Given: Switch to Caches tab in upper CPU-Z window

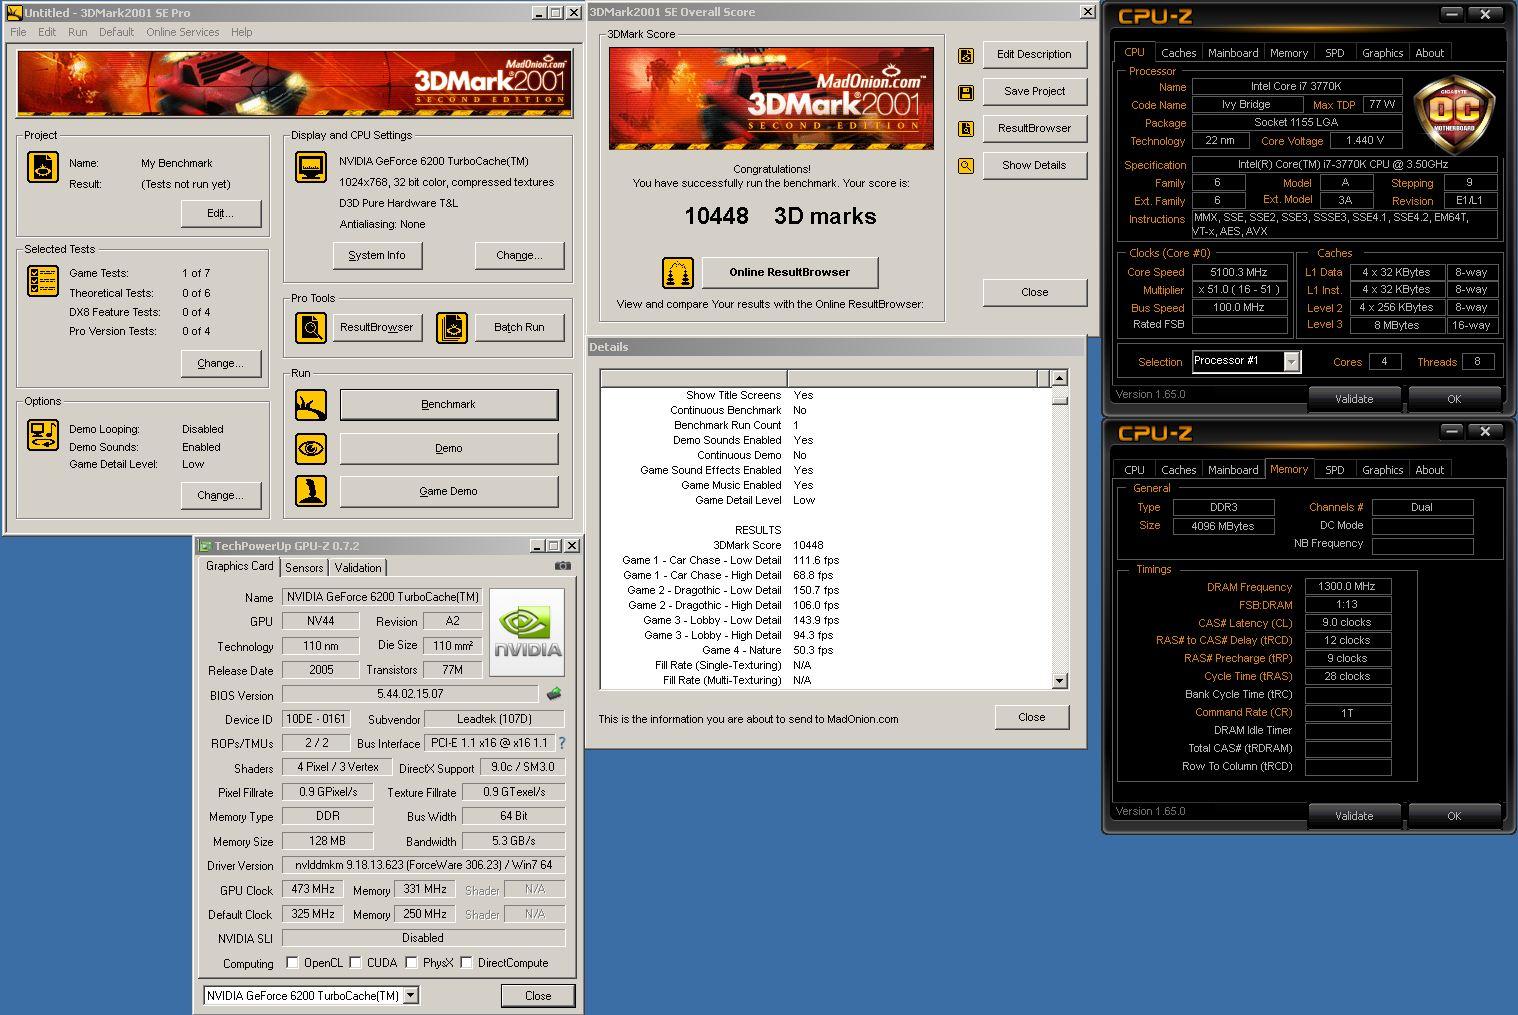Looking at the screenshot, I should (1178, 53).
